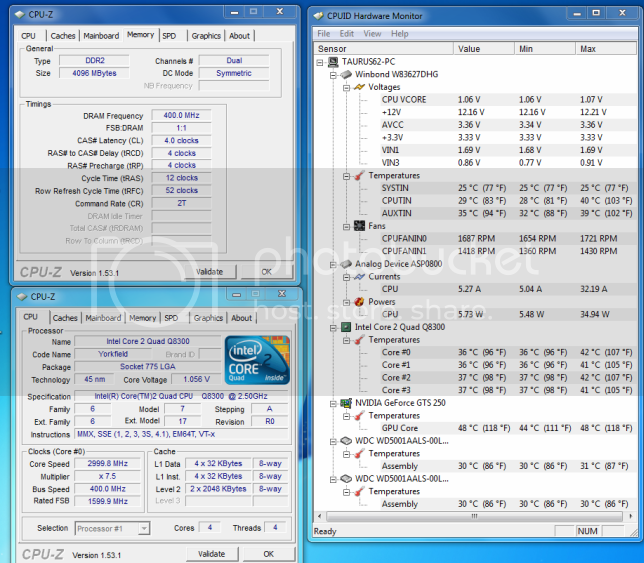The height and width of the screenshot is (563, 644).
Task: Click the CPUID Hardware Monitor title bar icon
Action: point(318,16)
